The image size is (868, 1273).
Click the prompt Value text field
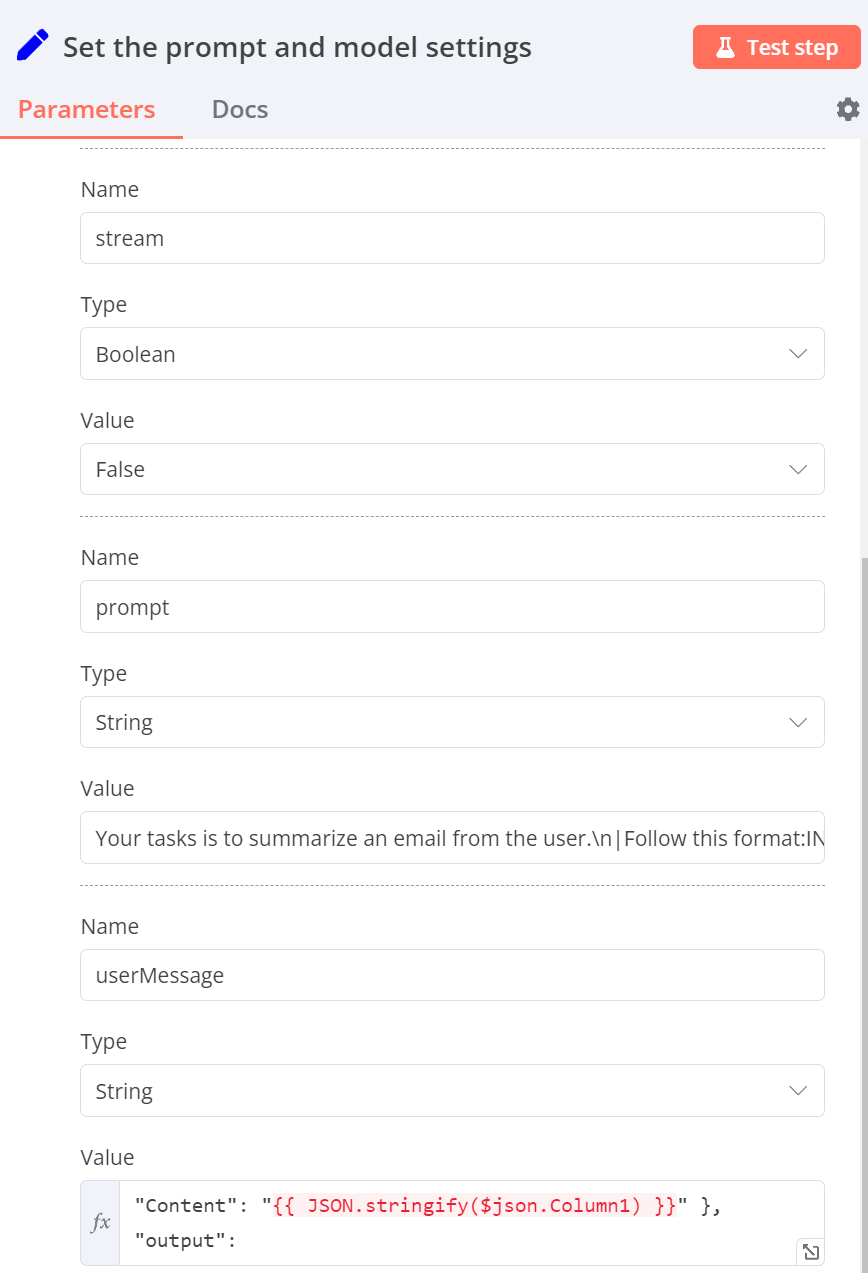tap(452, 837)
